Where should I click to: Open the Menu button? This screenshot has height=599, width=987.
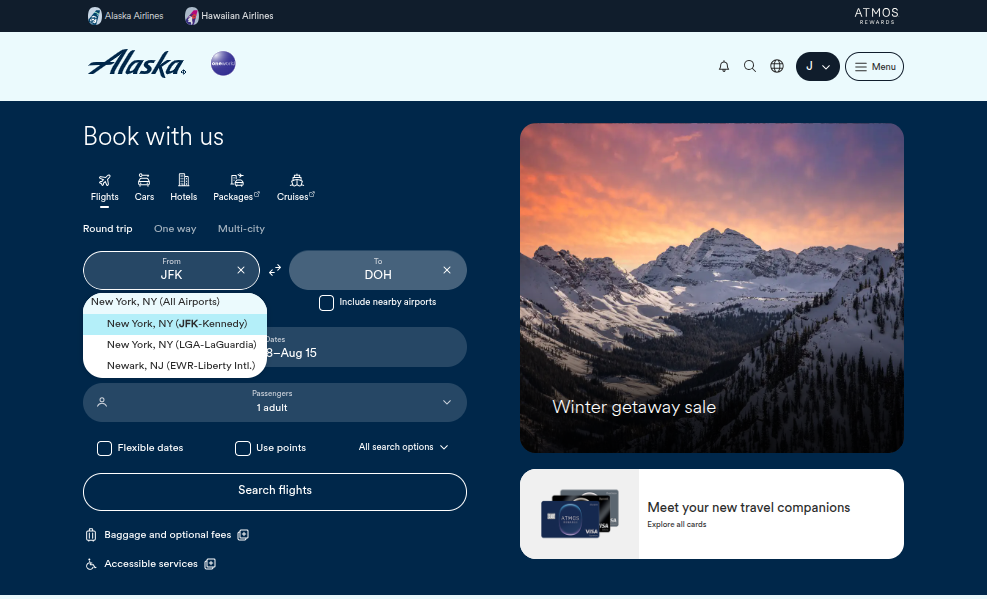point(874,66)
